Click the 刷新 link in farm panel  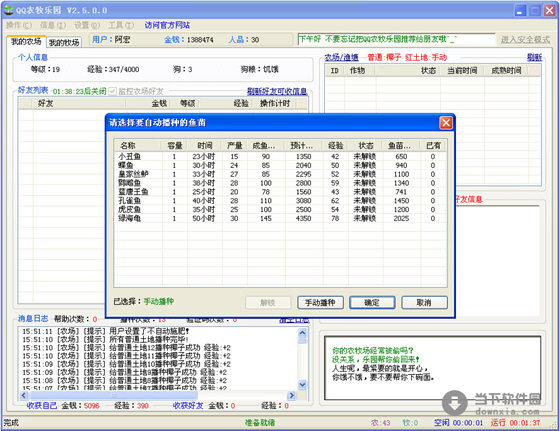534,57
